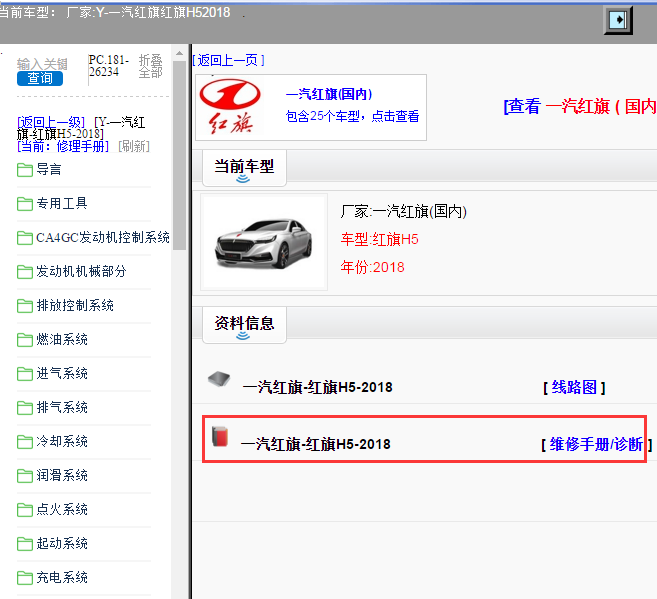Open the folder icon beside 专用工具
657x599 pixels.
(25, 204)
